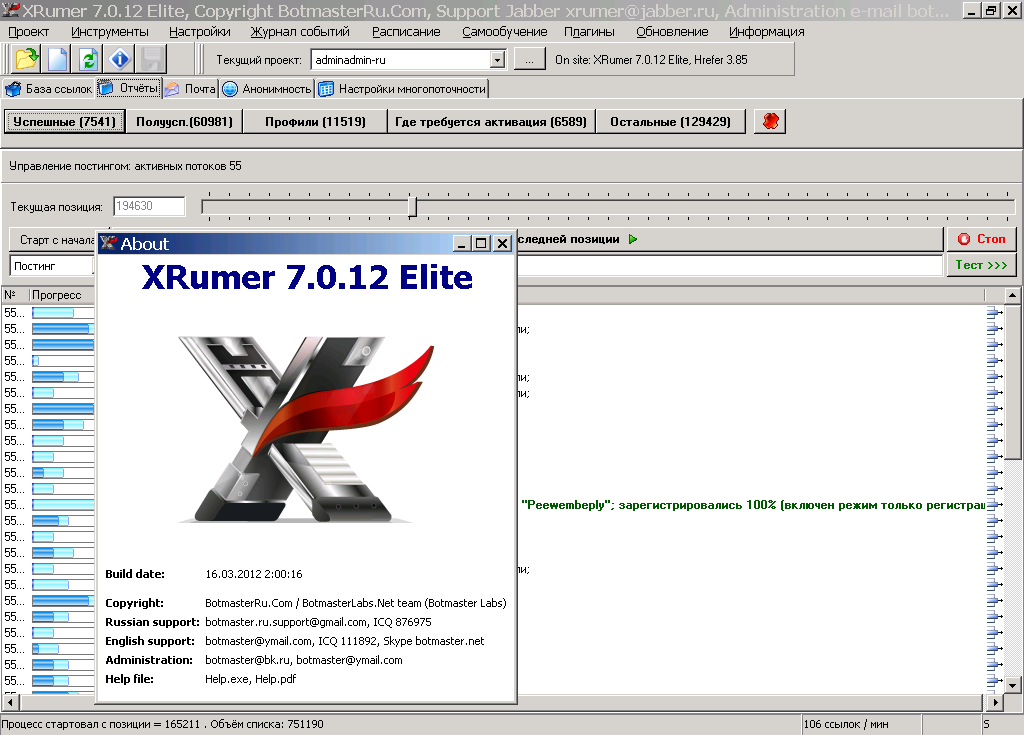1024x735 pixels.
Task: Switch to the Анонимность tab
Action: 267,89
